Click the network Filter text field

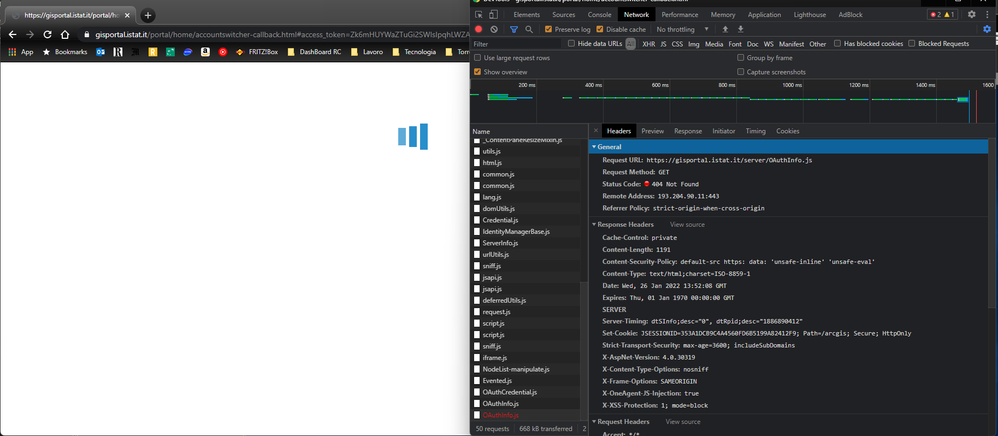tap(517, 44)
